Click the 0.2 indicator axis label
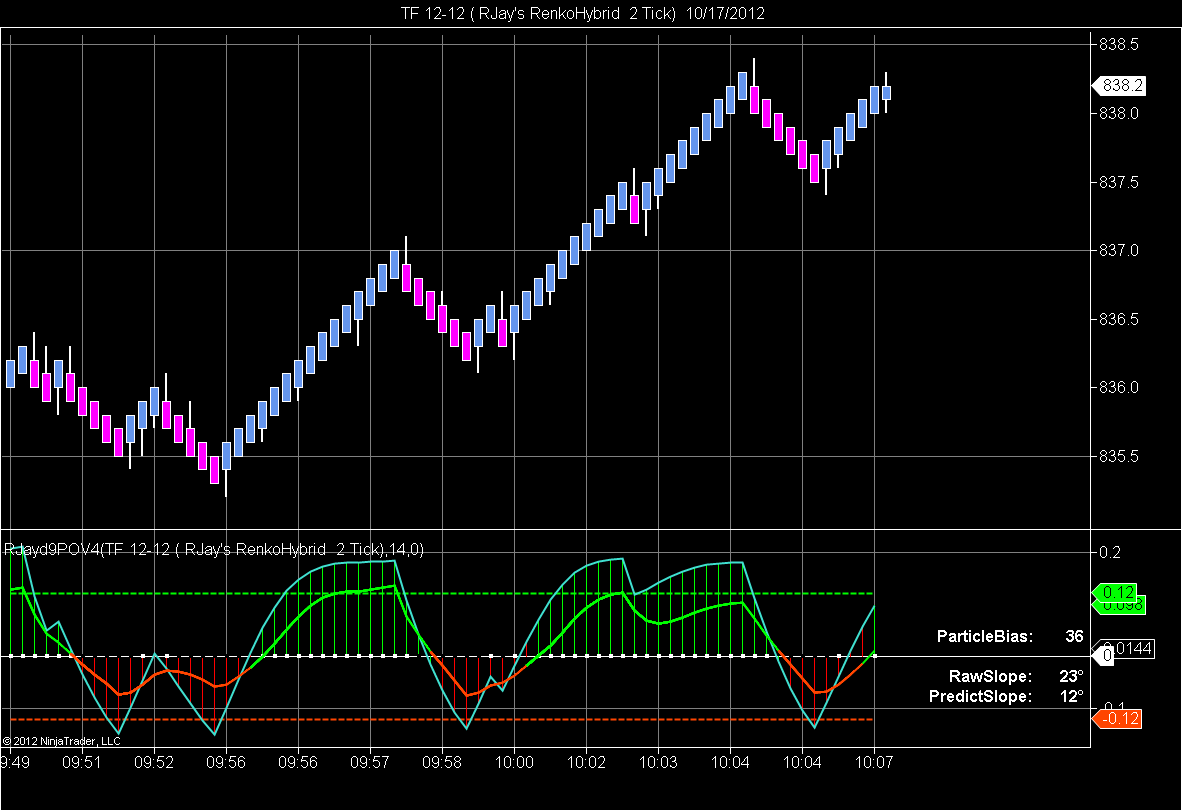Screen dimensions: 1182x811 1110,552
